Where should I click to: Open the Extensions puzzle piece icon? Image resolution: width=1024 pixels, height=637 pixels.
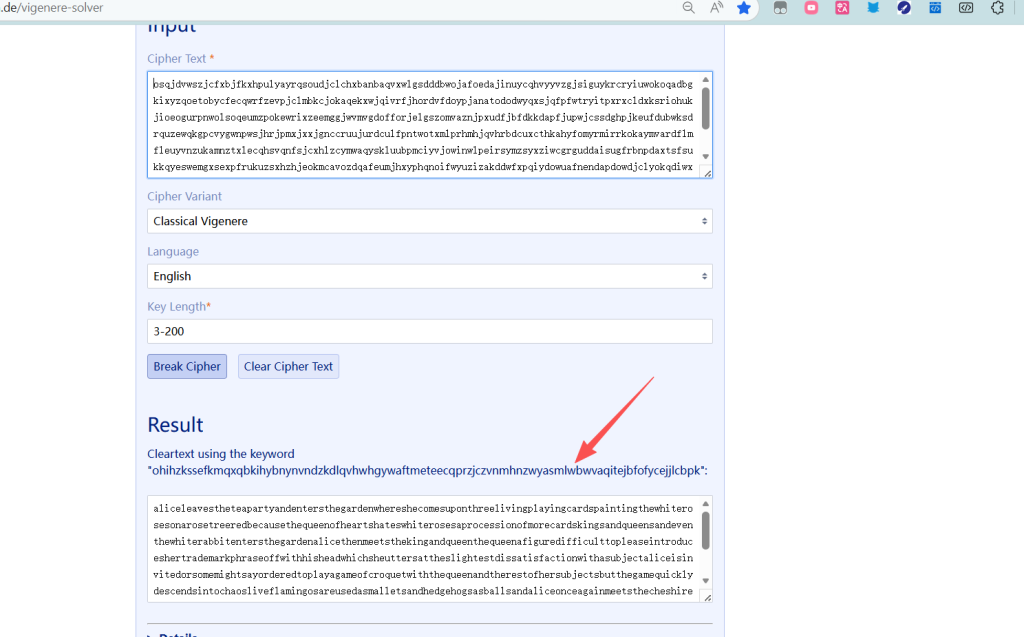tap(997, 8)
